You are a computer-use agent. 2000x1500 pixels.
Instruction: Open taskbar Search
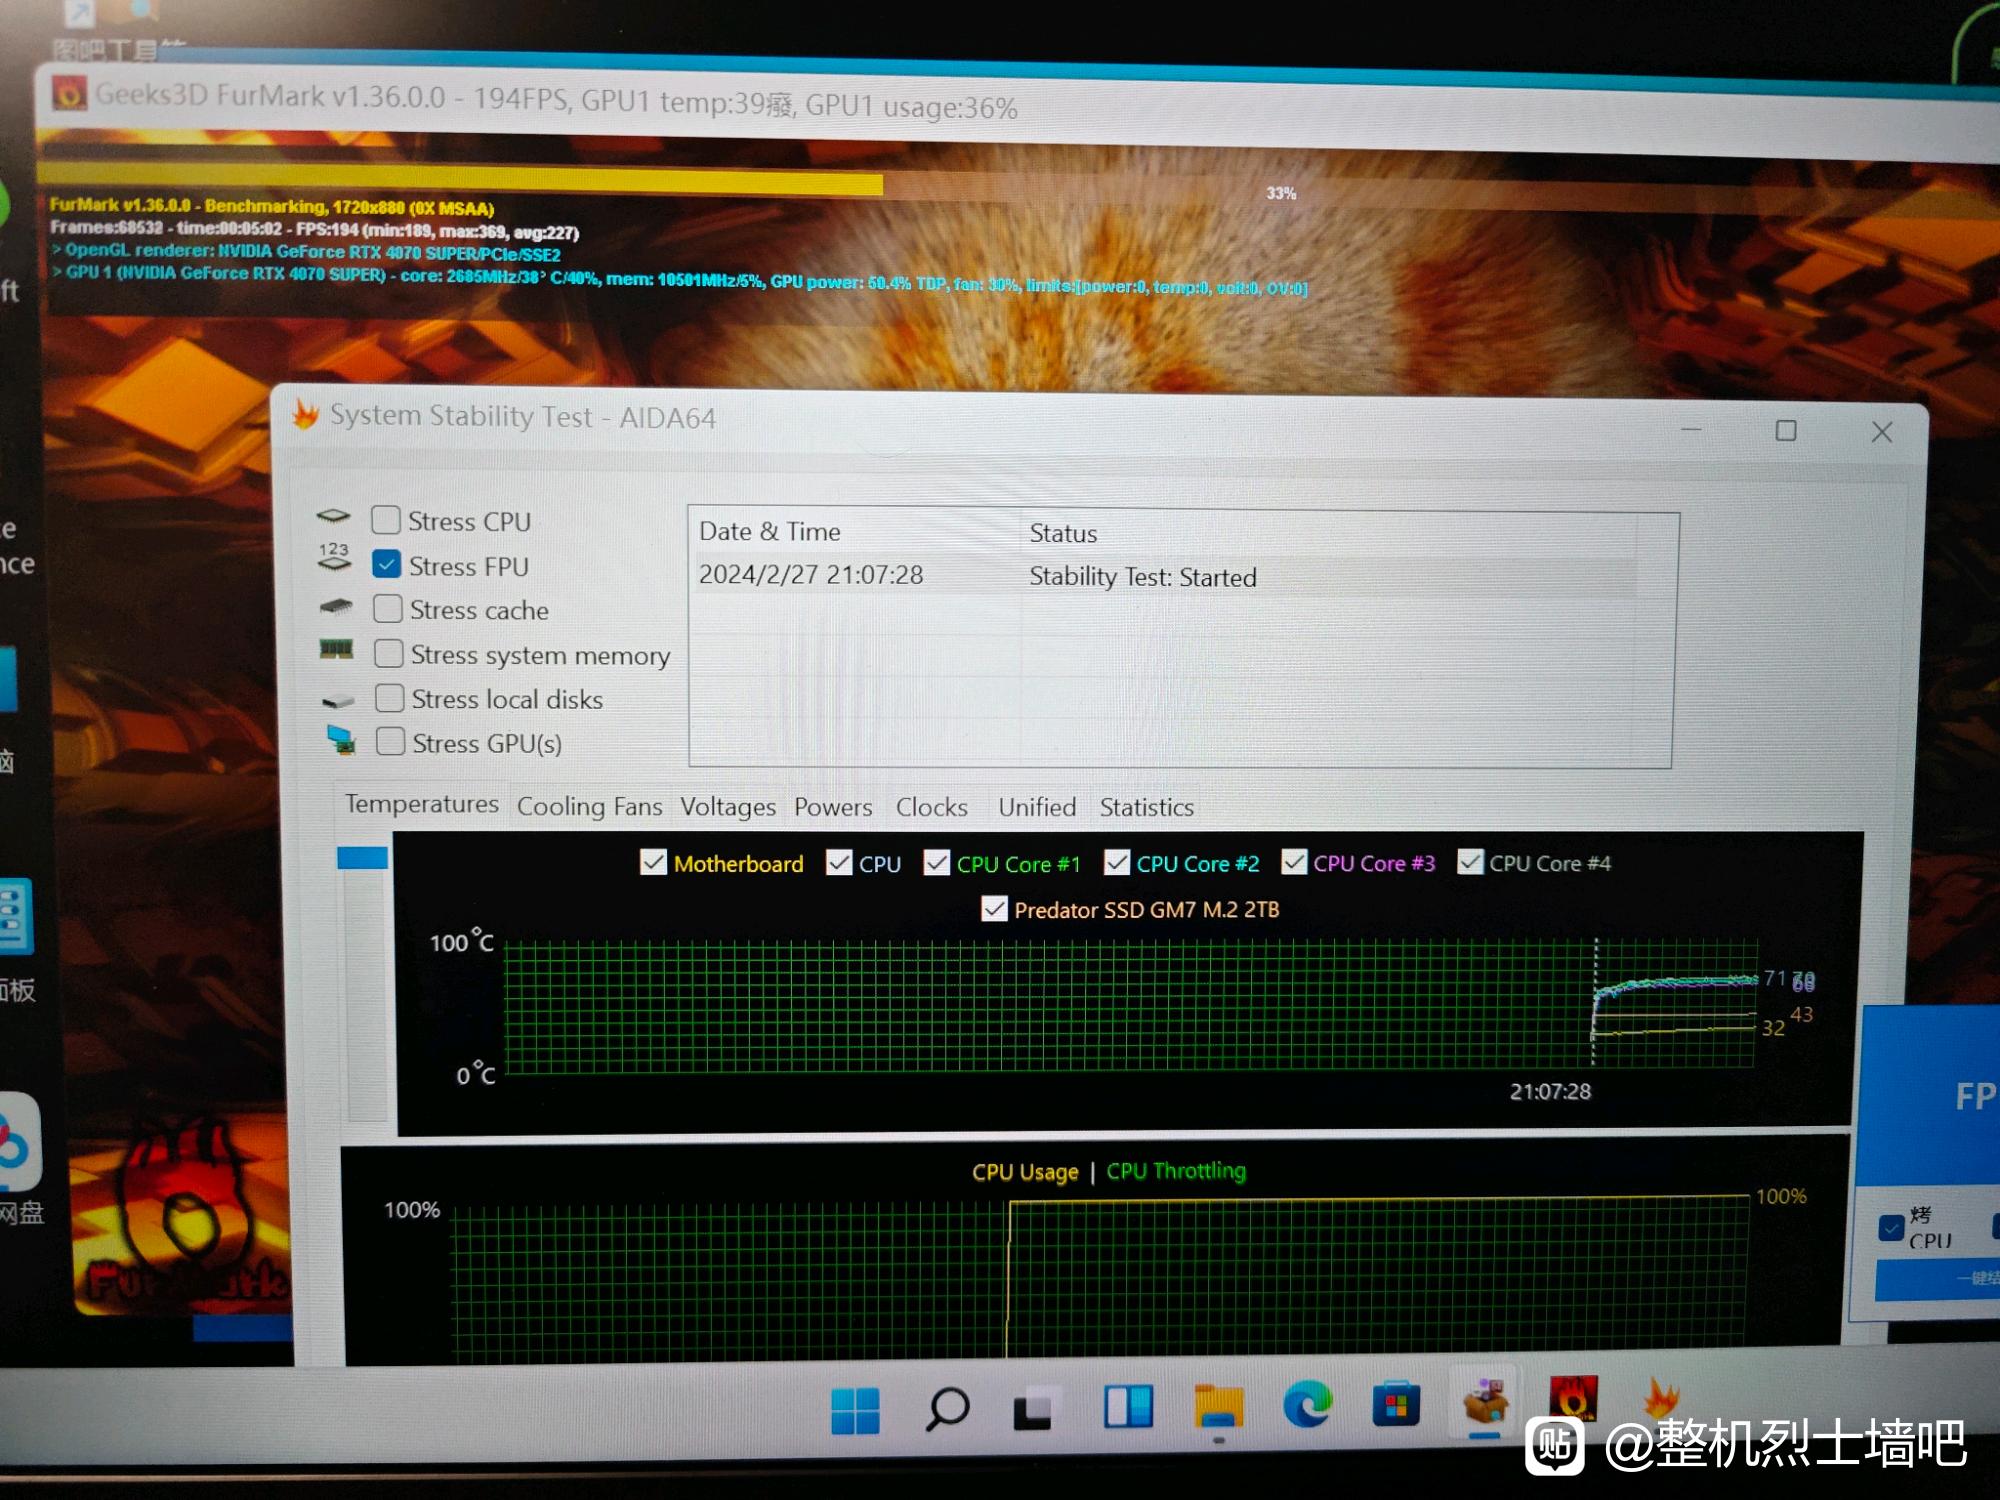[x=946, y=1409]
